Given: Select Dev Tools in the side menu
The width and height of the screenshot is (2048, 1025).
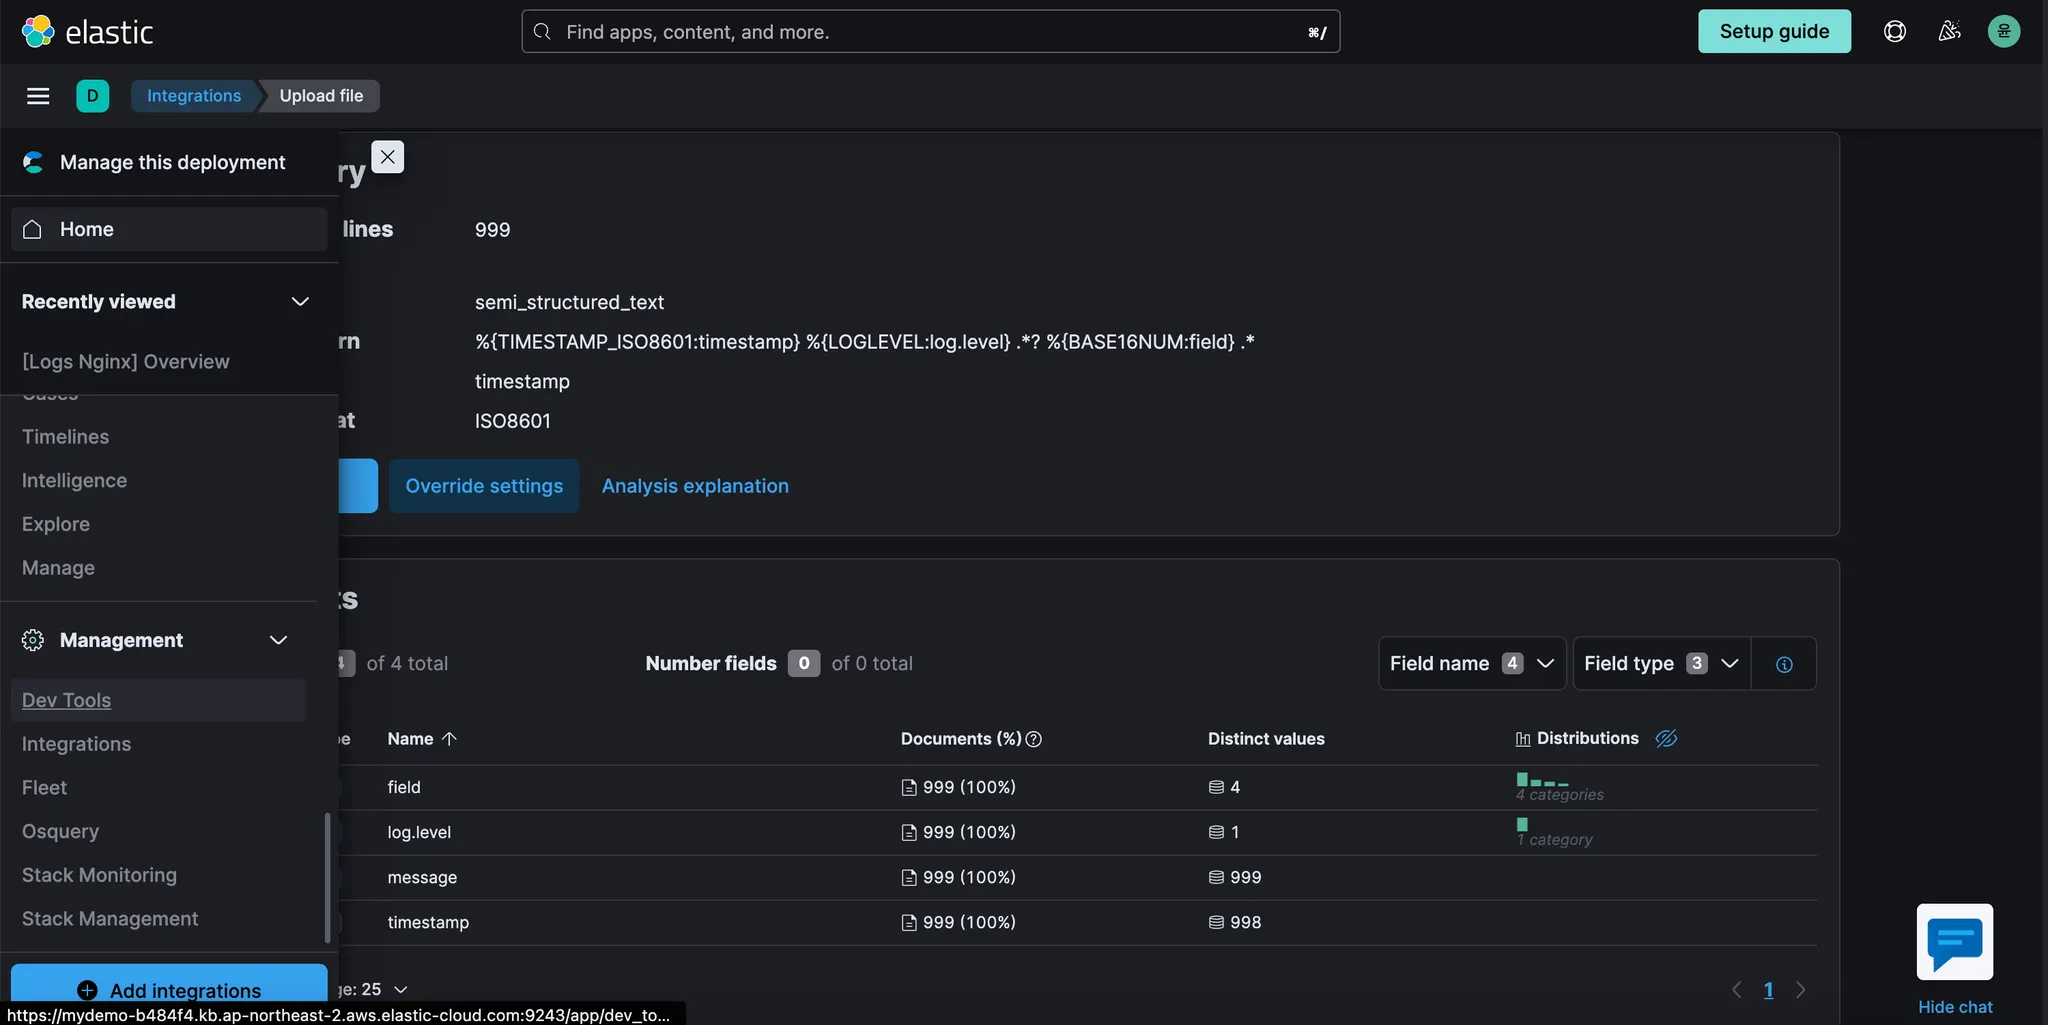Looking at the screenshot, I should pyautogui.click(x=67, y=700).
